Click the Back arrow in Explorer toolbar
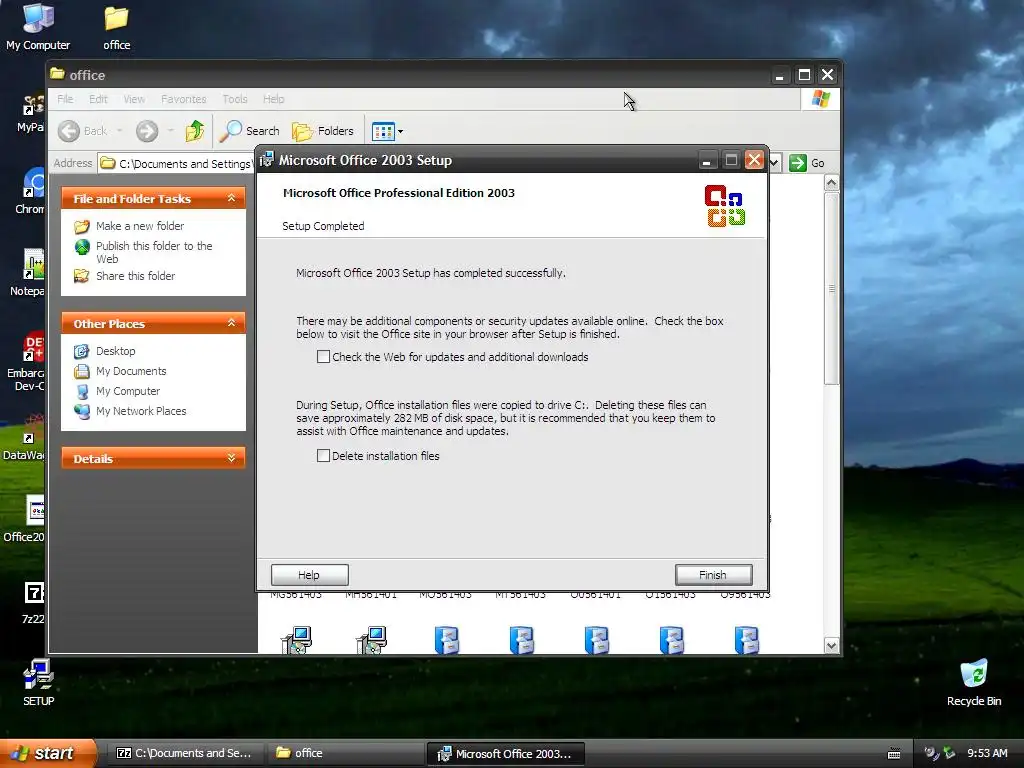Image resolution: width=1024 pixels, height=768 pixels. 83,131
